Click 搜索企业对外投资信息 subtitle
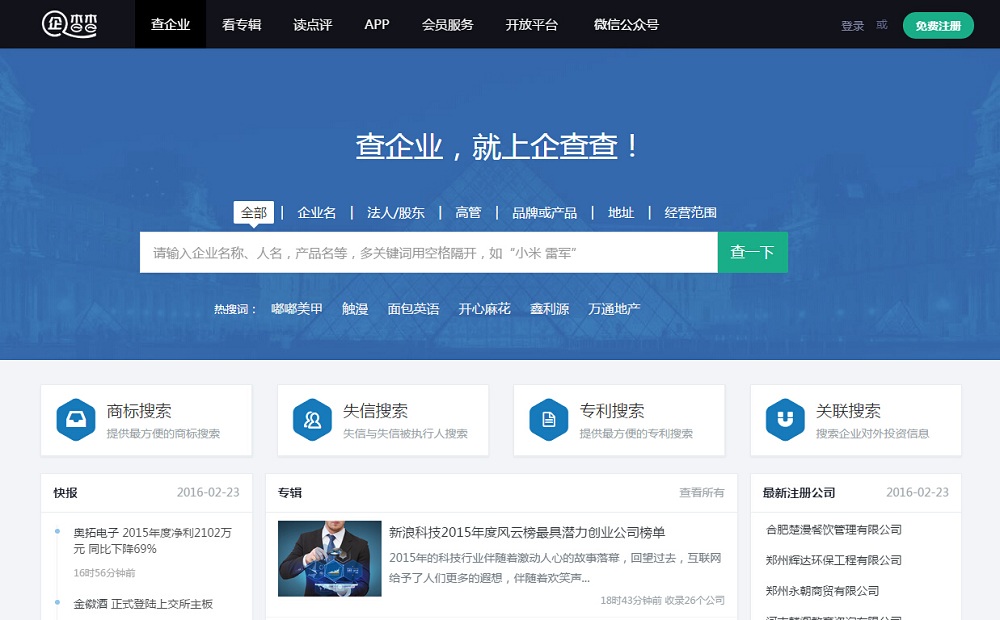The height and width of the screenshot is (620, 1000). 872,434
